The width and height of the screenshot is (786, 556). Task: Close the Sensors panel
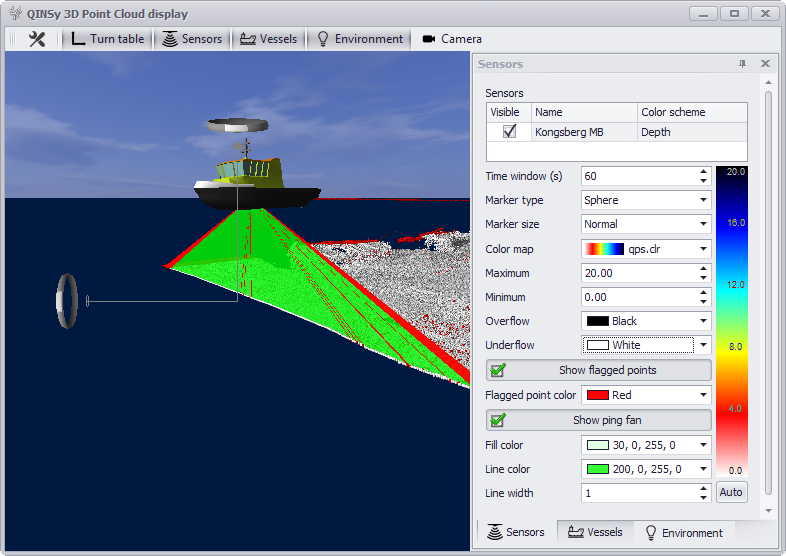(765, 64)
